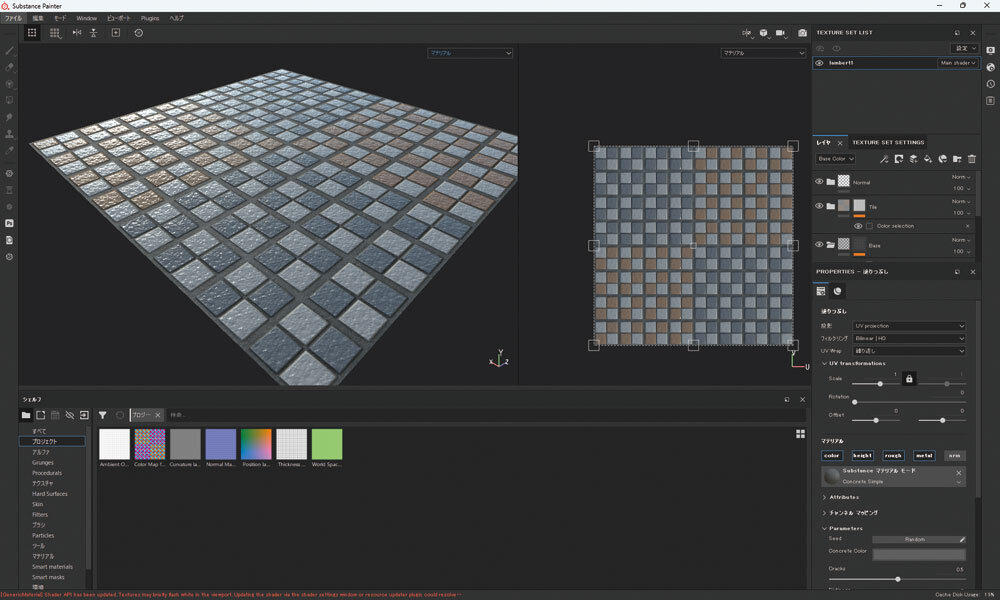Switch to TEXTURE SET SETTINGS tab
1000x600 pixels.
(x=888, y=142)
